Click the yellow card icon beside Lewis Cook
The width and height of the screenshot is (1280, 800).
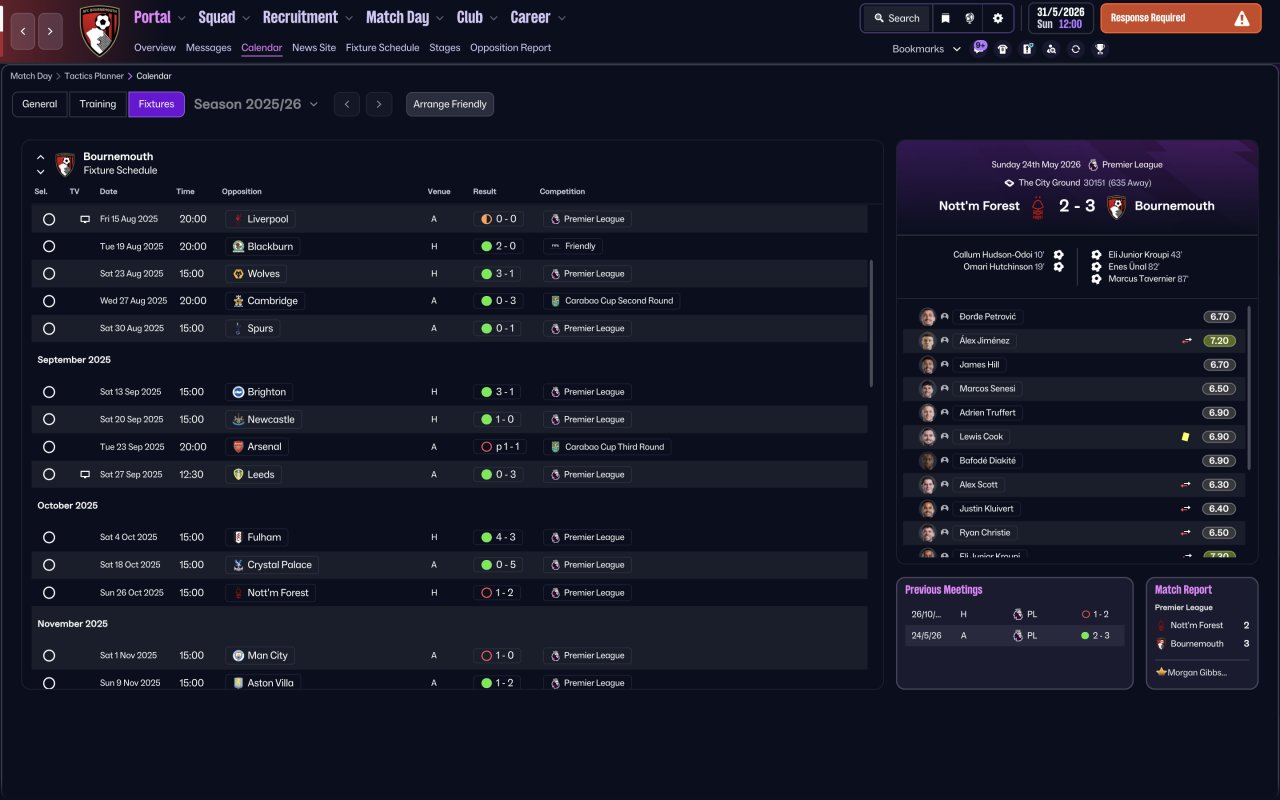(1185, 437)
